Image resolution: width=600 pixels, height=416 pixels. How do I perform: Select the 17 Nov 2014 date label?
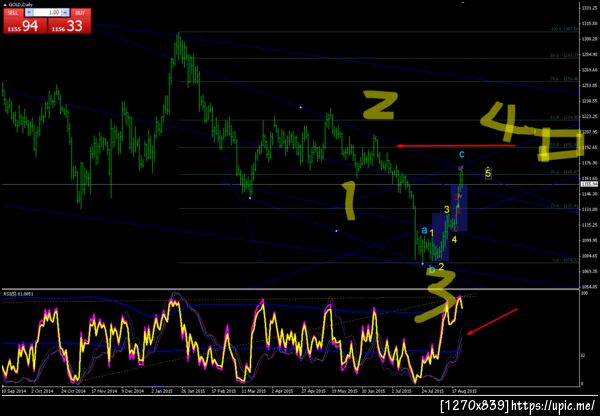(103, 391)
